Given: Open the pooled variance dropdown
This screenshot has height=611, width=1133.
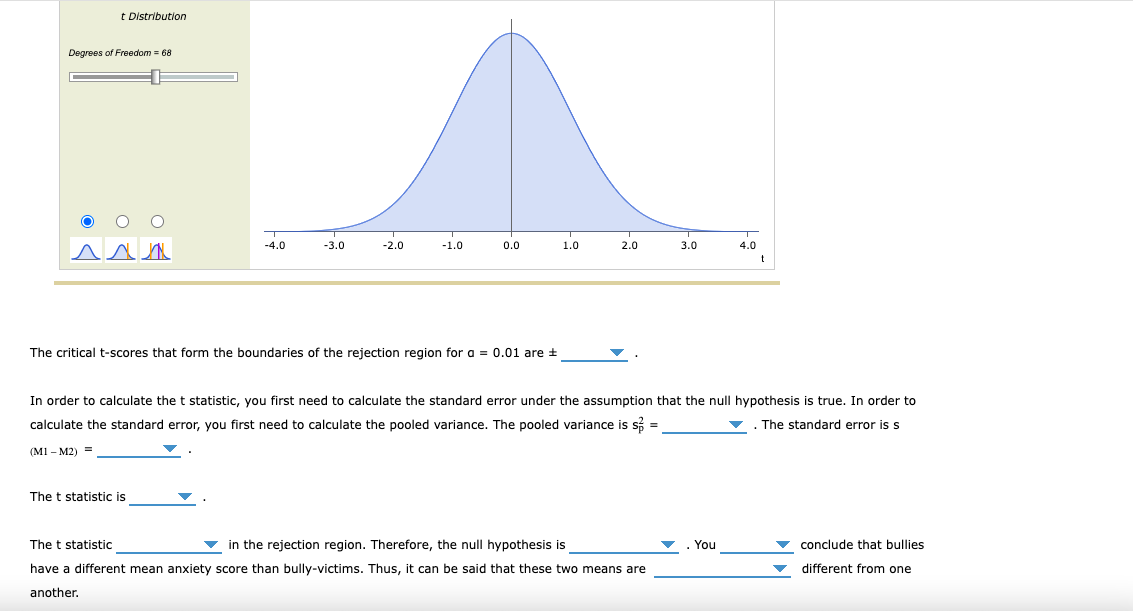Looking at the screenshot, I should [735, 425].
